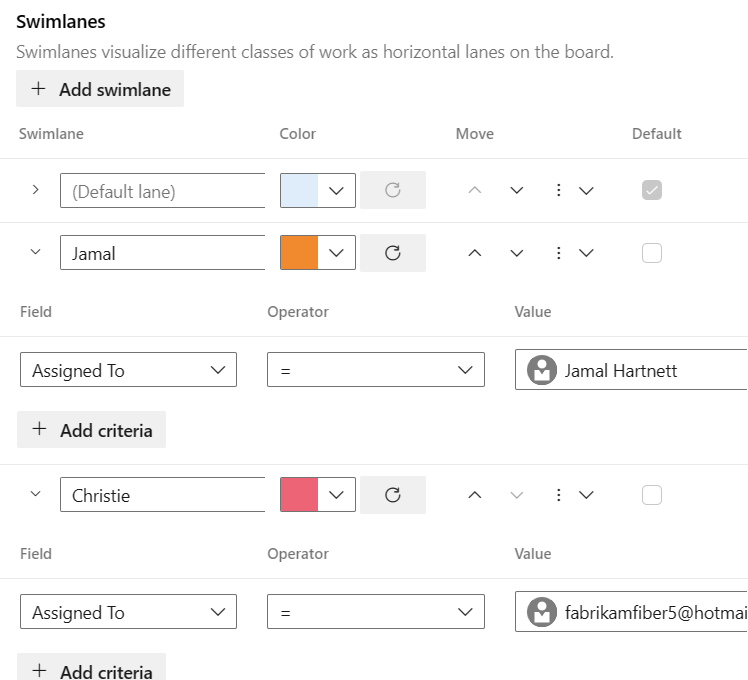Screen dimensions: 748x680
Task: Collapse the Jamal swimlane criteria
Action: [x=36, y=253]
